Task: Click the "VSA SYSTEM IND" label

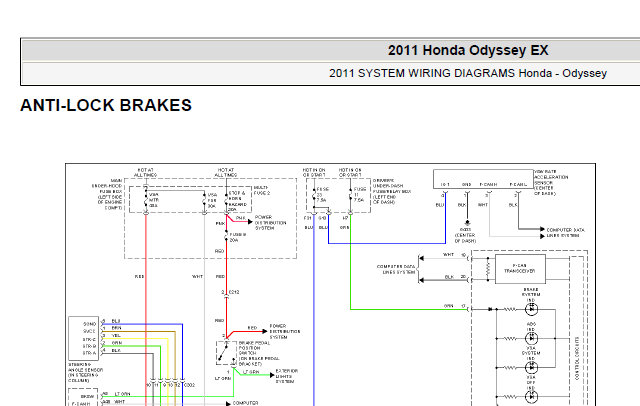Action: tap(531, 353)
